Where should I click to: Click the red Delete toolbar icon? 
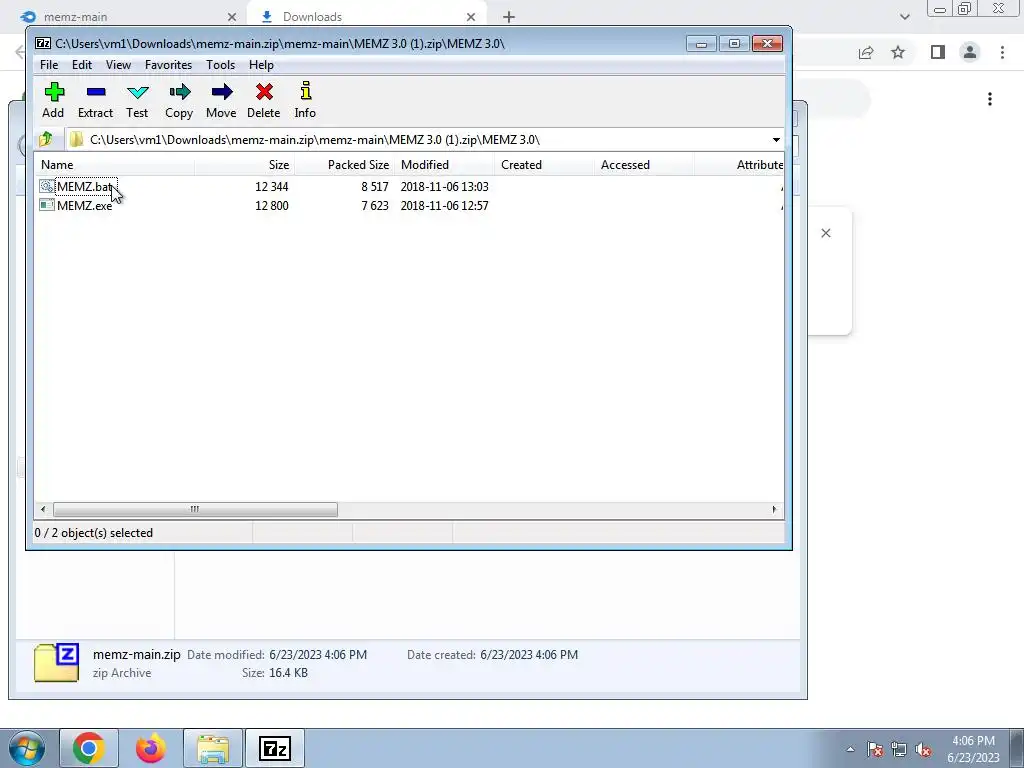tap(264, 91)
